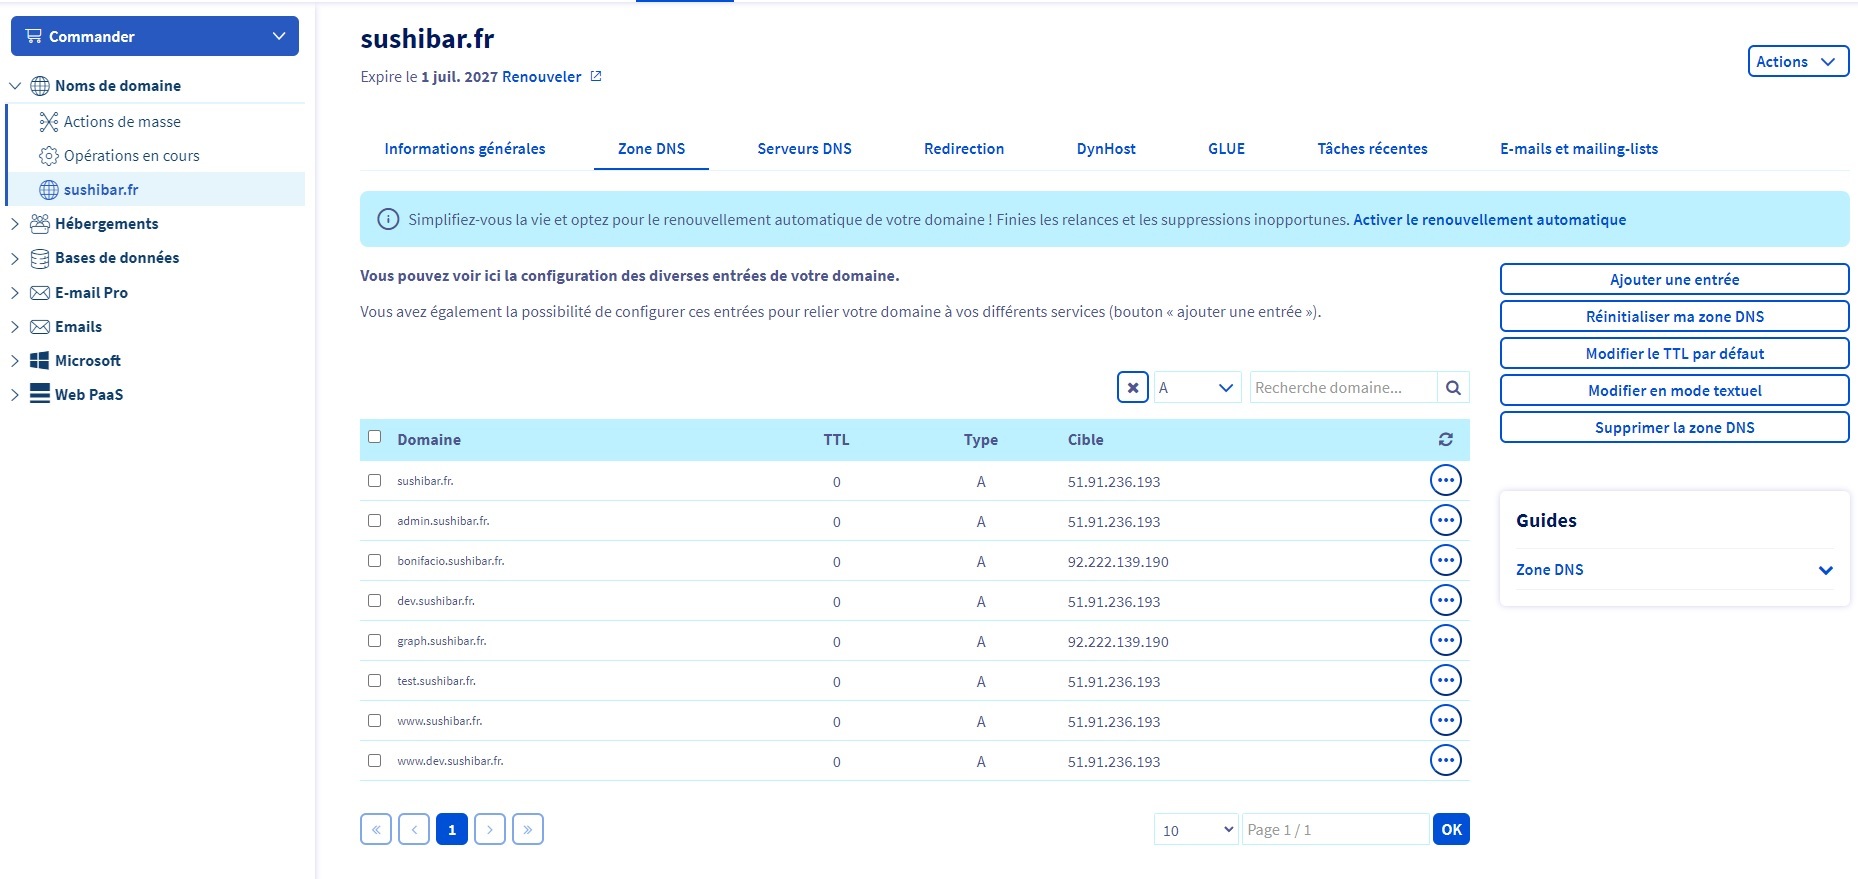
Task: Open the record type filter dropdown
Action: pos(1197,388)
